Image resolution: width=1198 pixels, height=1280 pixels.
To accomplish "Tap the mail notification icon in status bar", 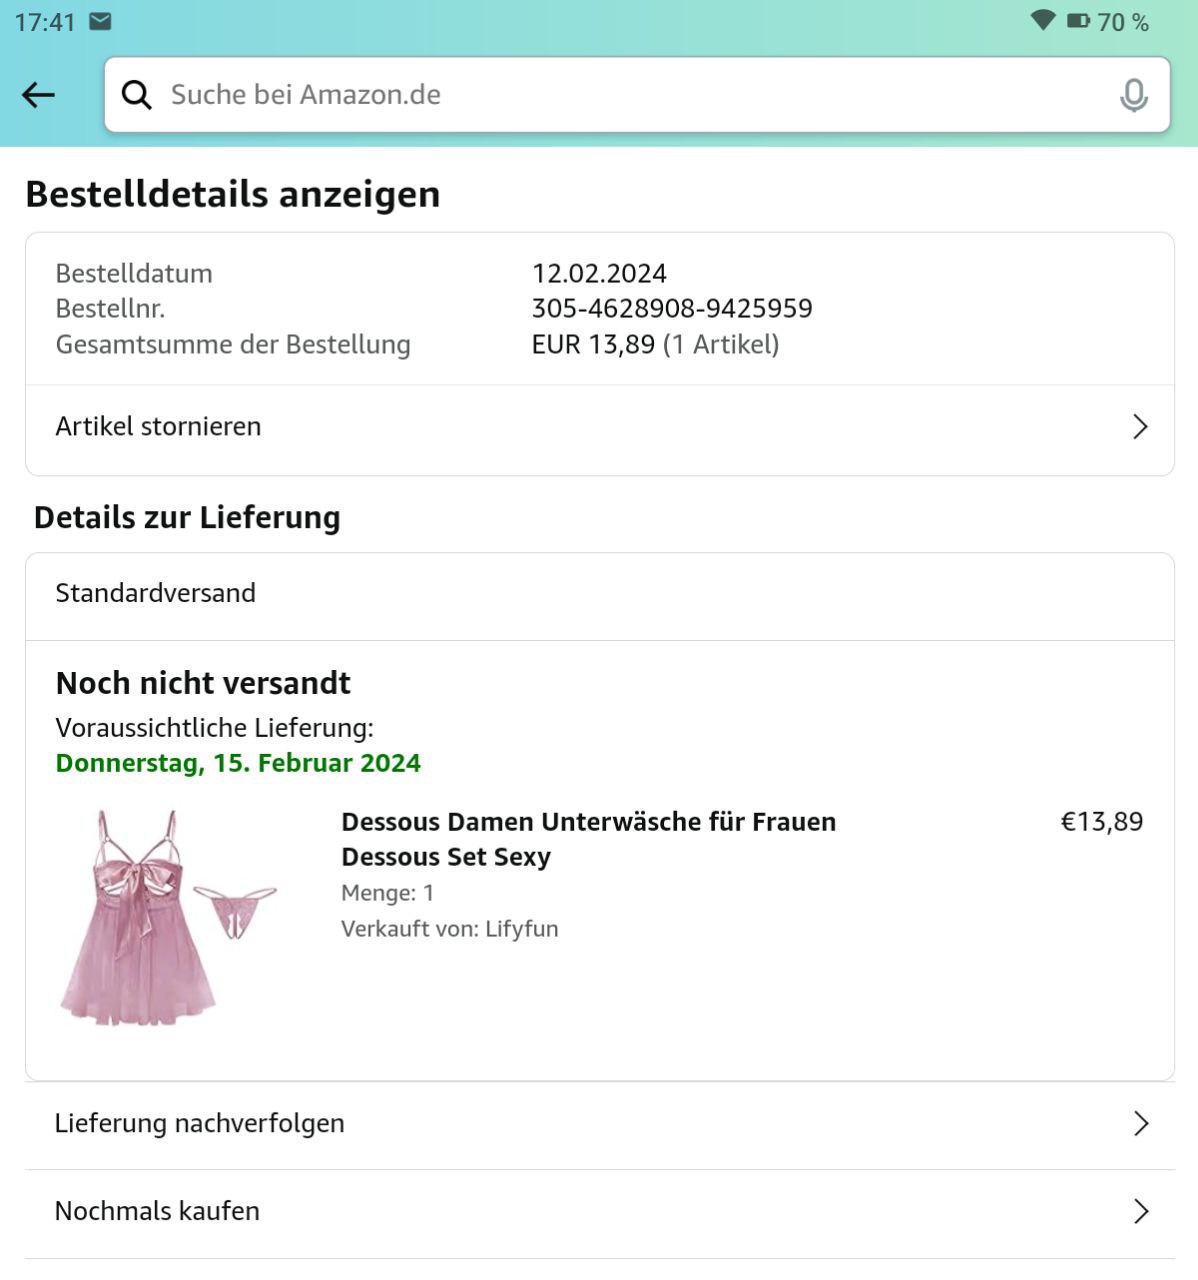I will pos(100,21).
